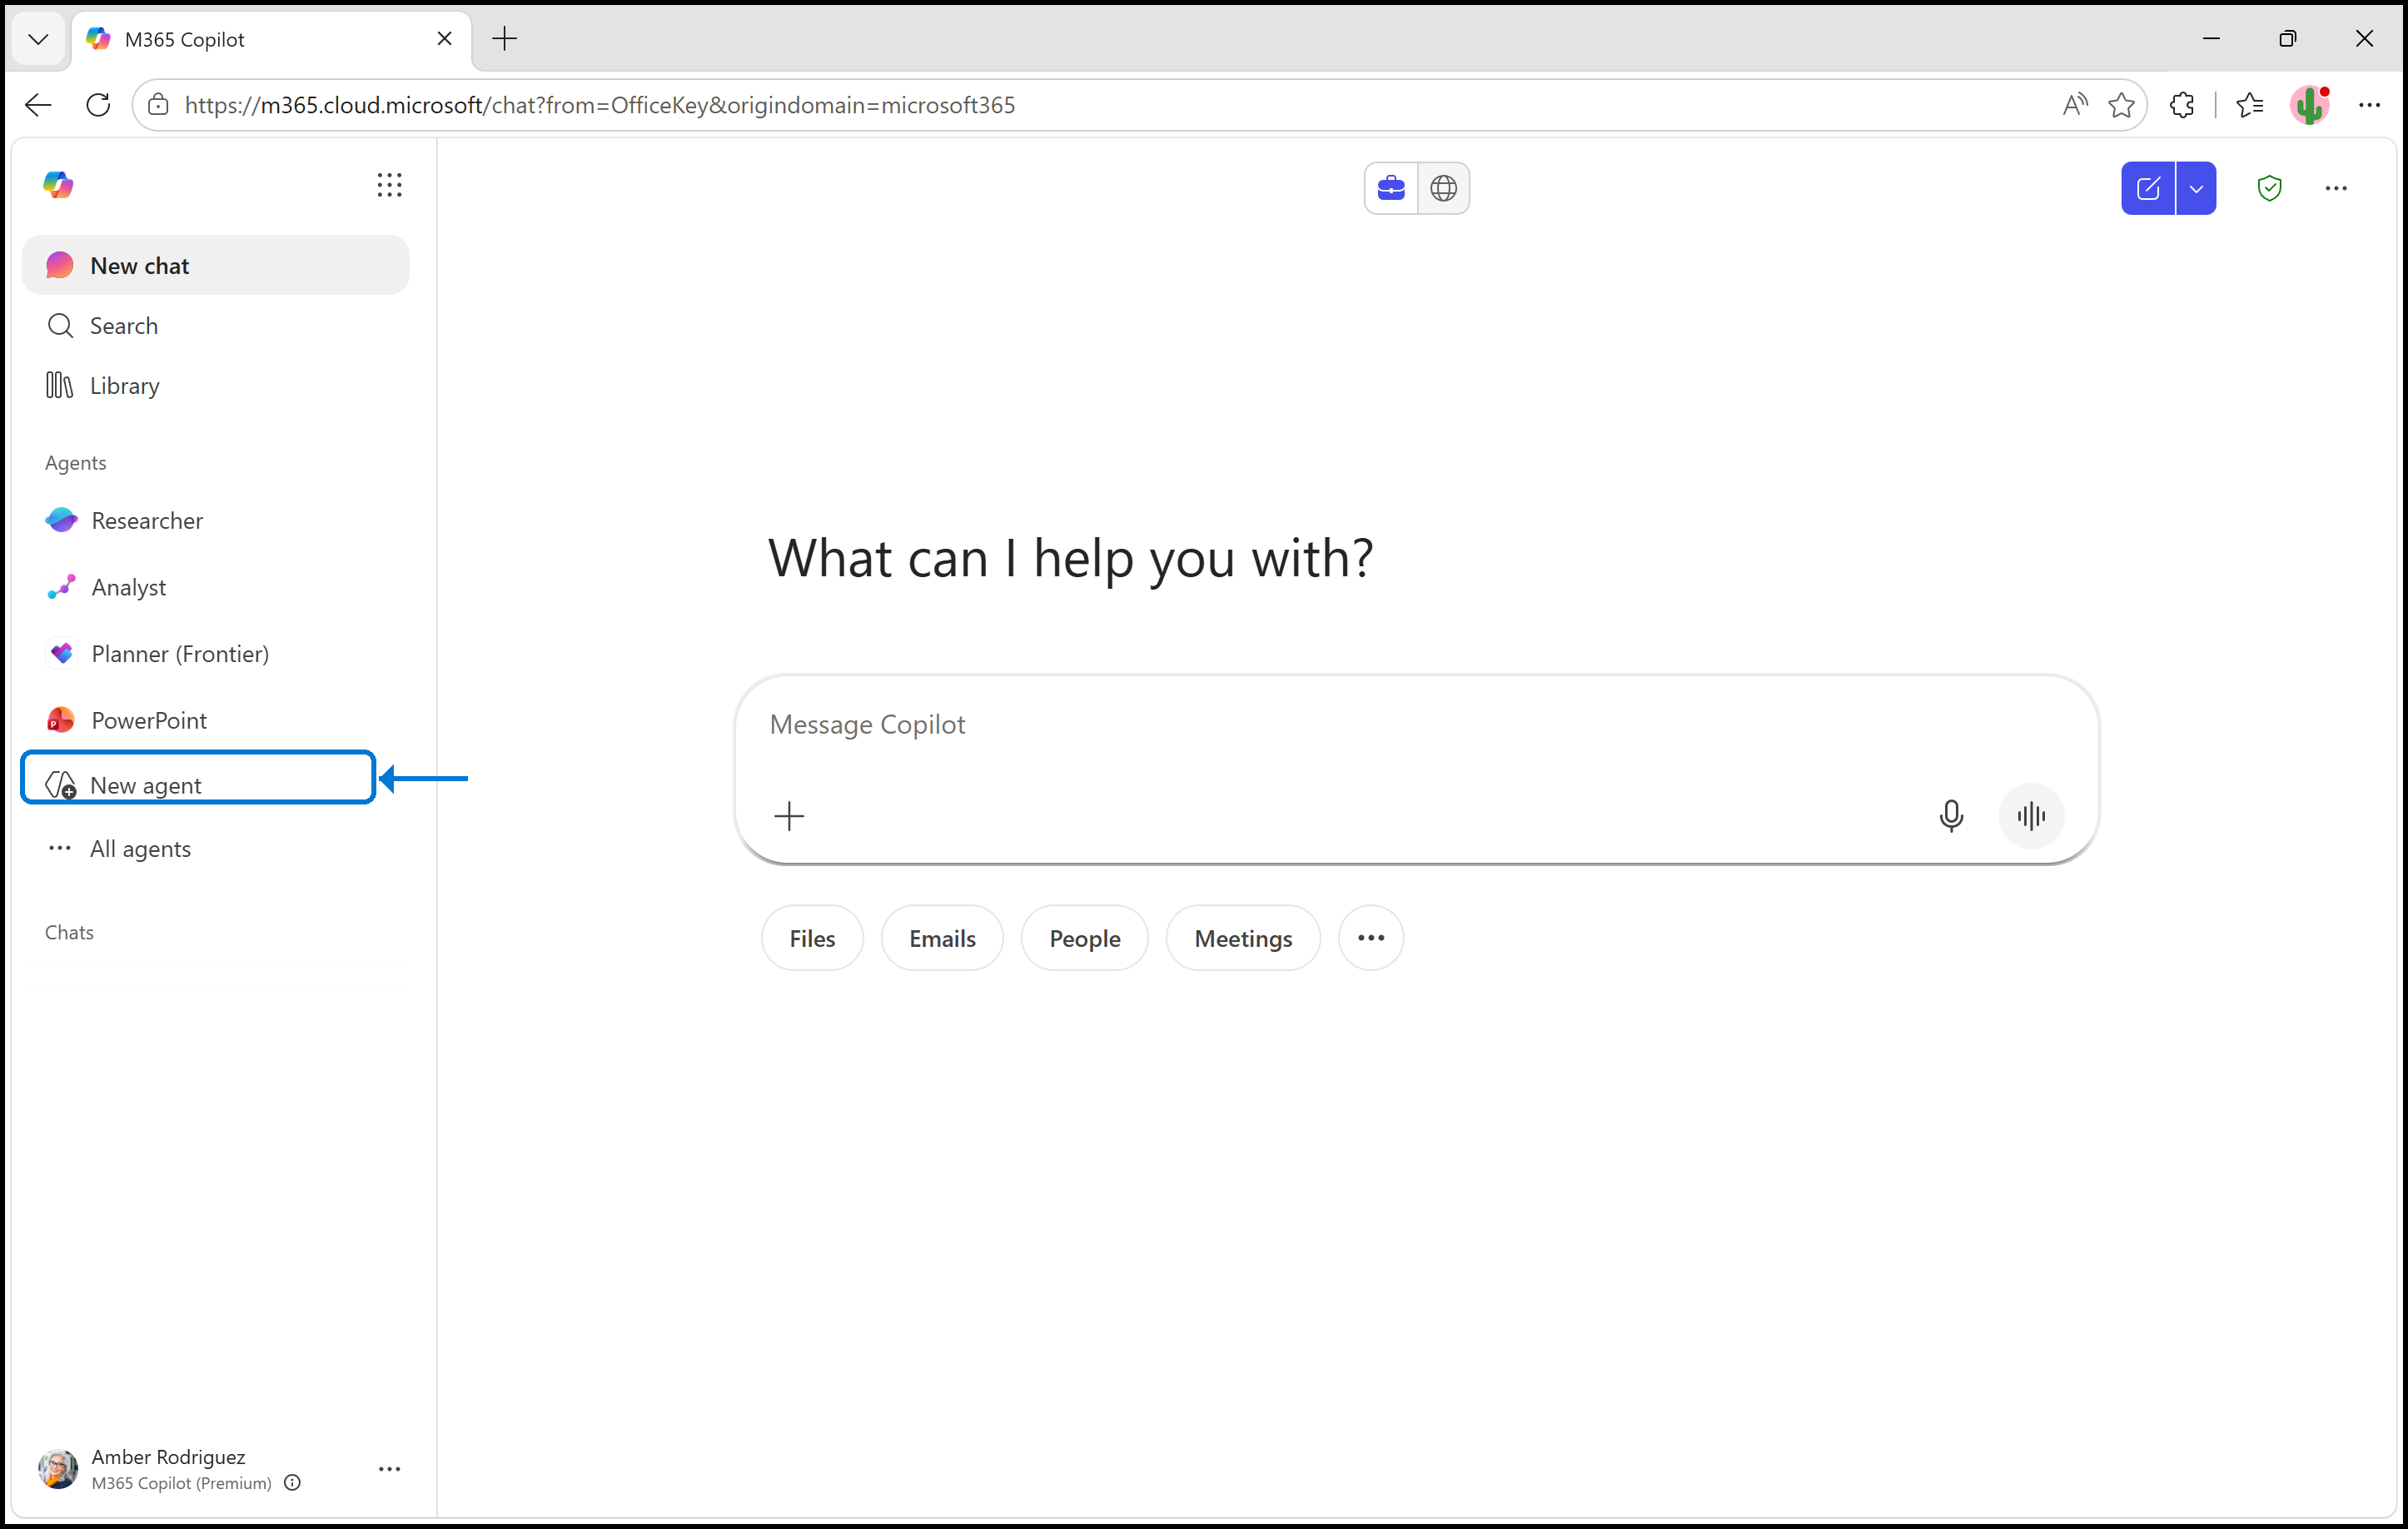Select the M365 Copilot browser tab
The image size is (2408, 1529).
[270, 40]
